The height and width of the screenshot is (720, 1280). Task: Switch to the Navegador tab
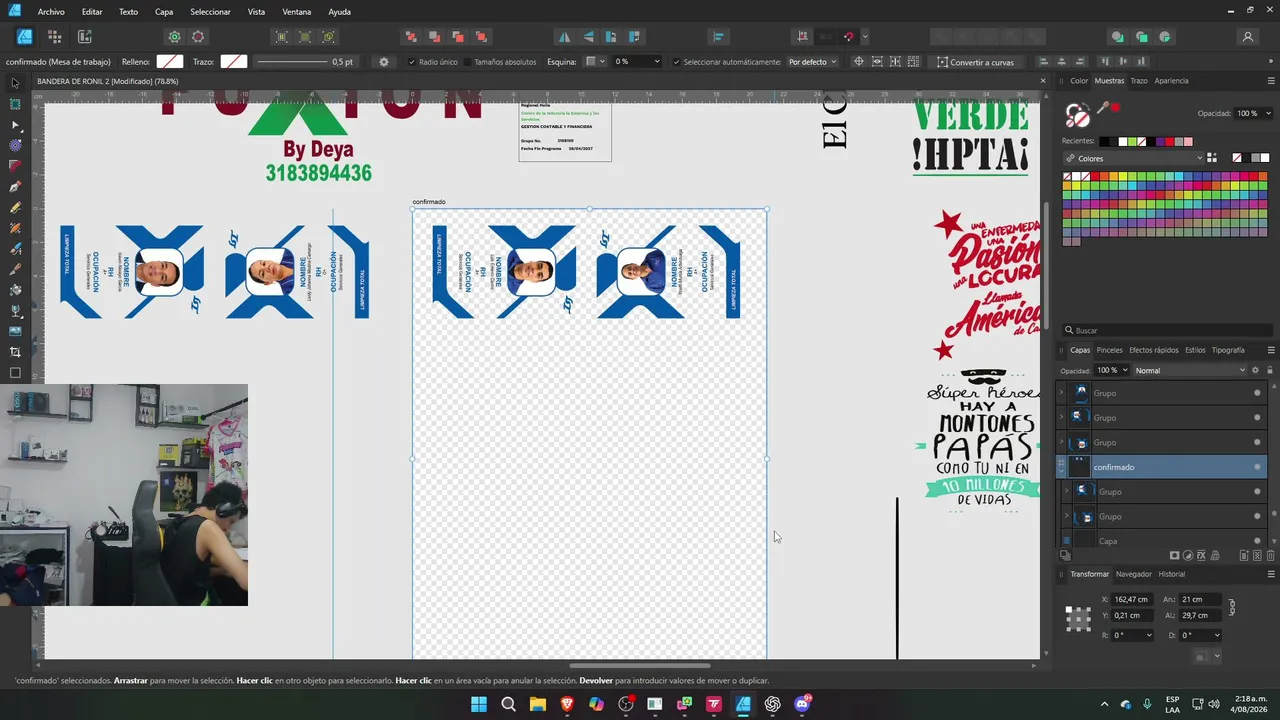(x=1133, y=574)
